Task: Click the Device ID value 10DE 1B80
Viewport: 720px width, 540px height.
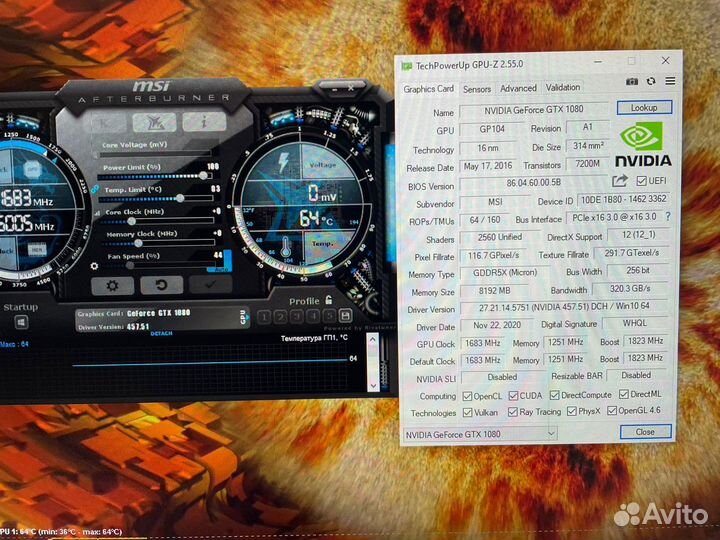Action: pyautogui.click(x=622, y=199)
